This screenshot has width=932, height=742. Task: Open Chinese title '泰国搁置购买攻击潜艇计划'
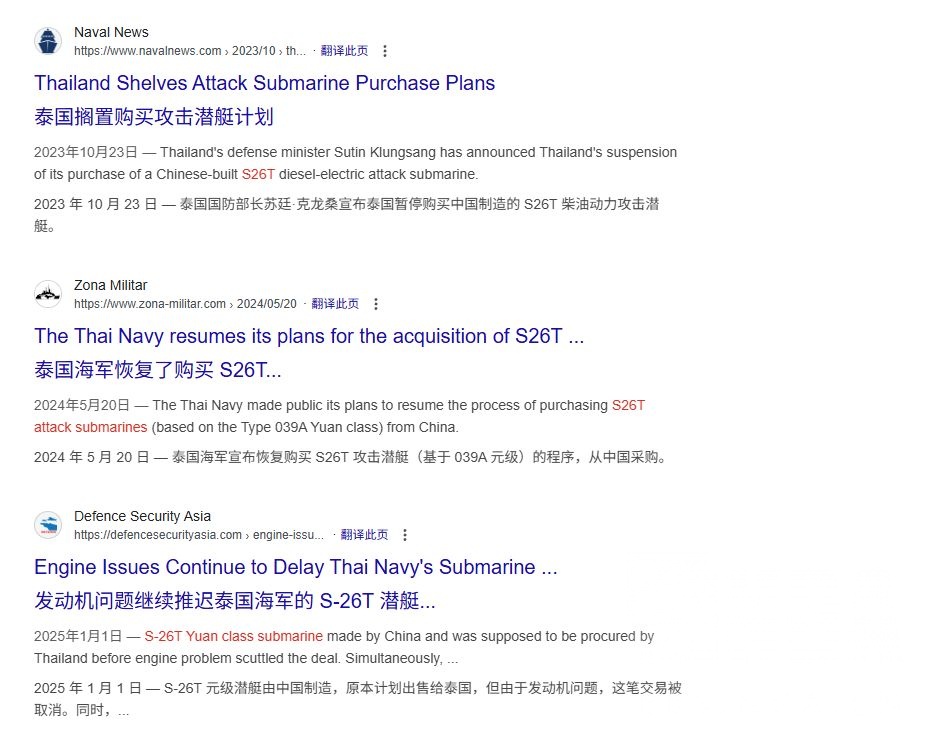coord(154,117)
